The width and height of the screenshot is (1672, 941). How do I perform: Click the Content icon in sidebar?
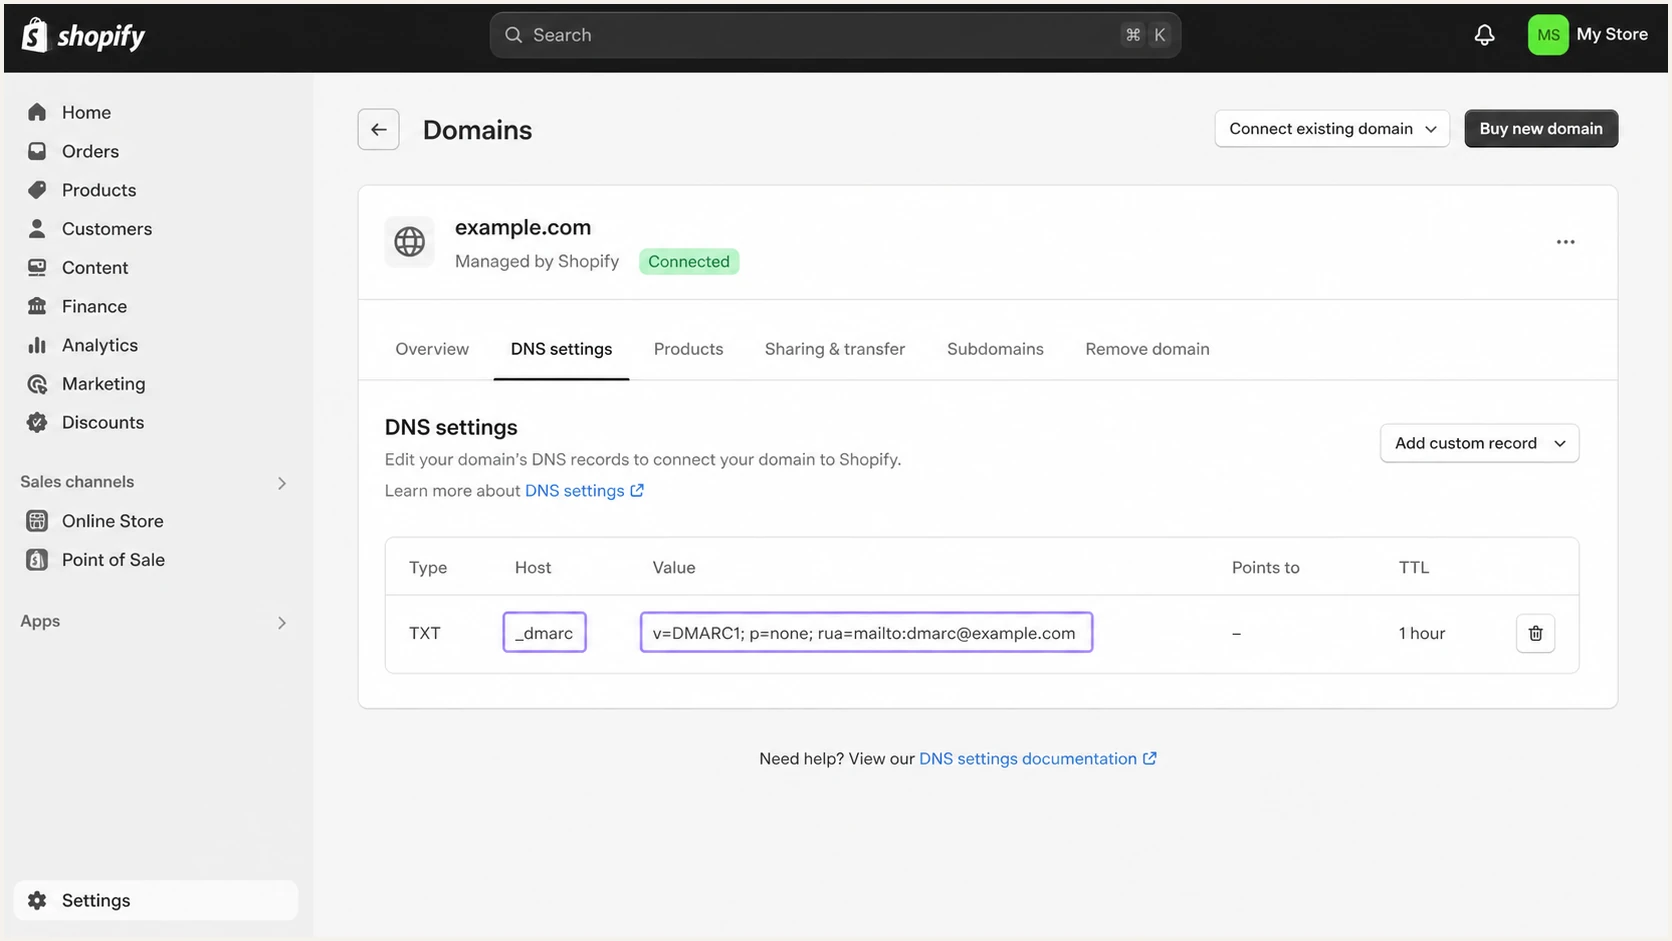click(37, 267)
